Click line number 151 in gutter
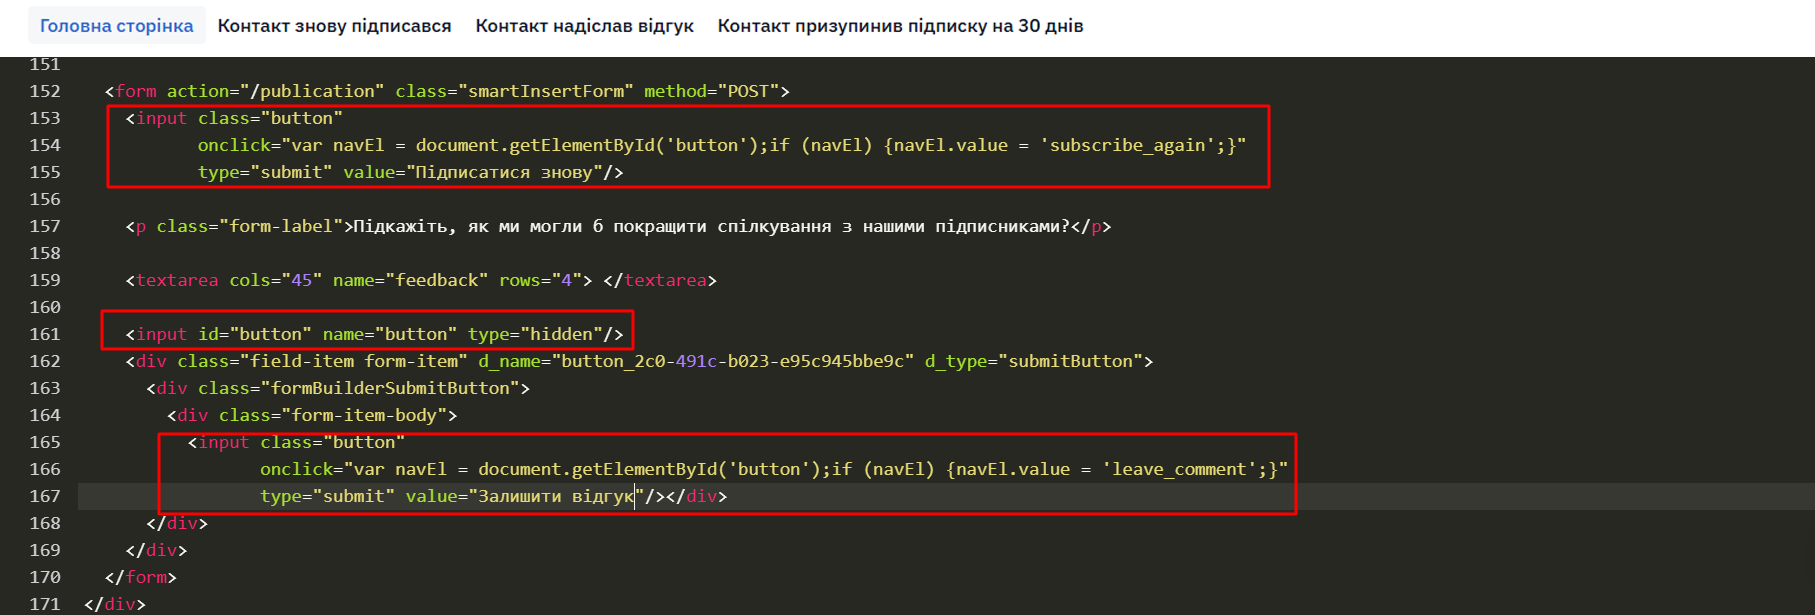The width and height of the screenshot is (1815, 615). pyautogui.click(x=45, y=64)
